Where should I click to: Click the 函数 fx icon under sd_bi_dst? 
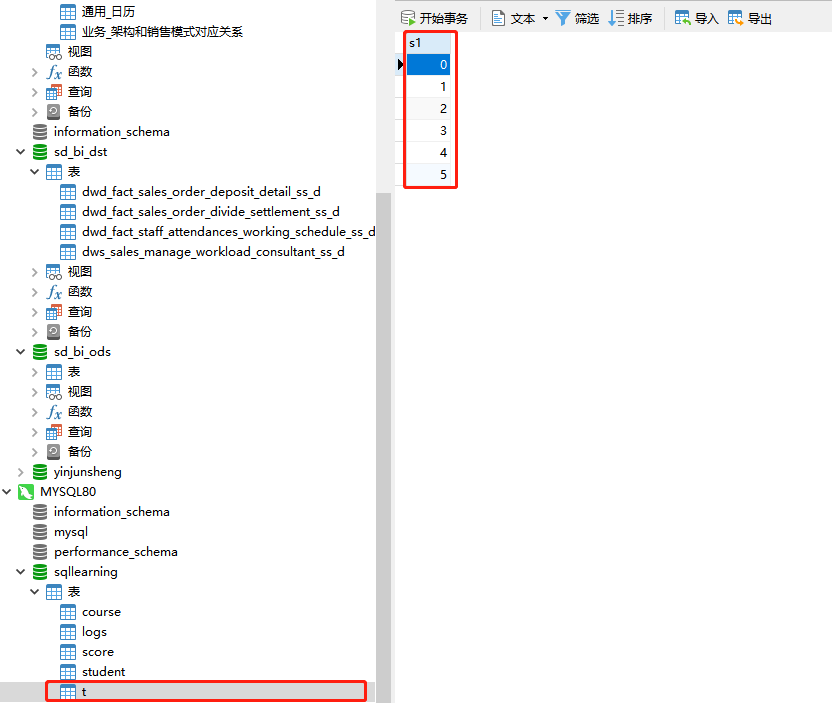pyautogui.click(x=54, y=292)
